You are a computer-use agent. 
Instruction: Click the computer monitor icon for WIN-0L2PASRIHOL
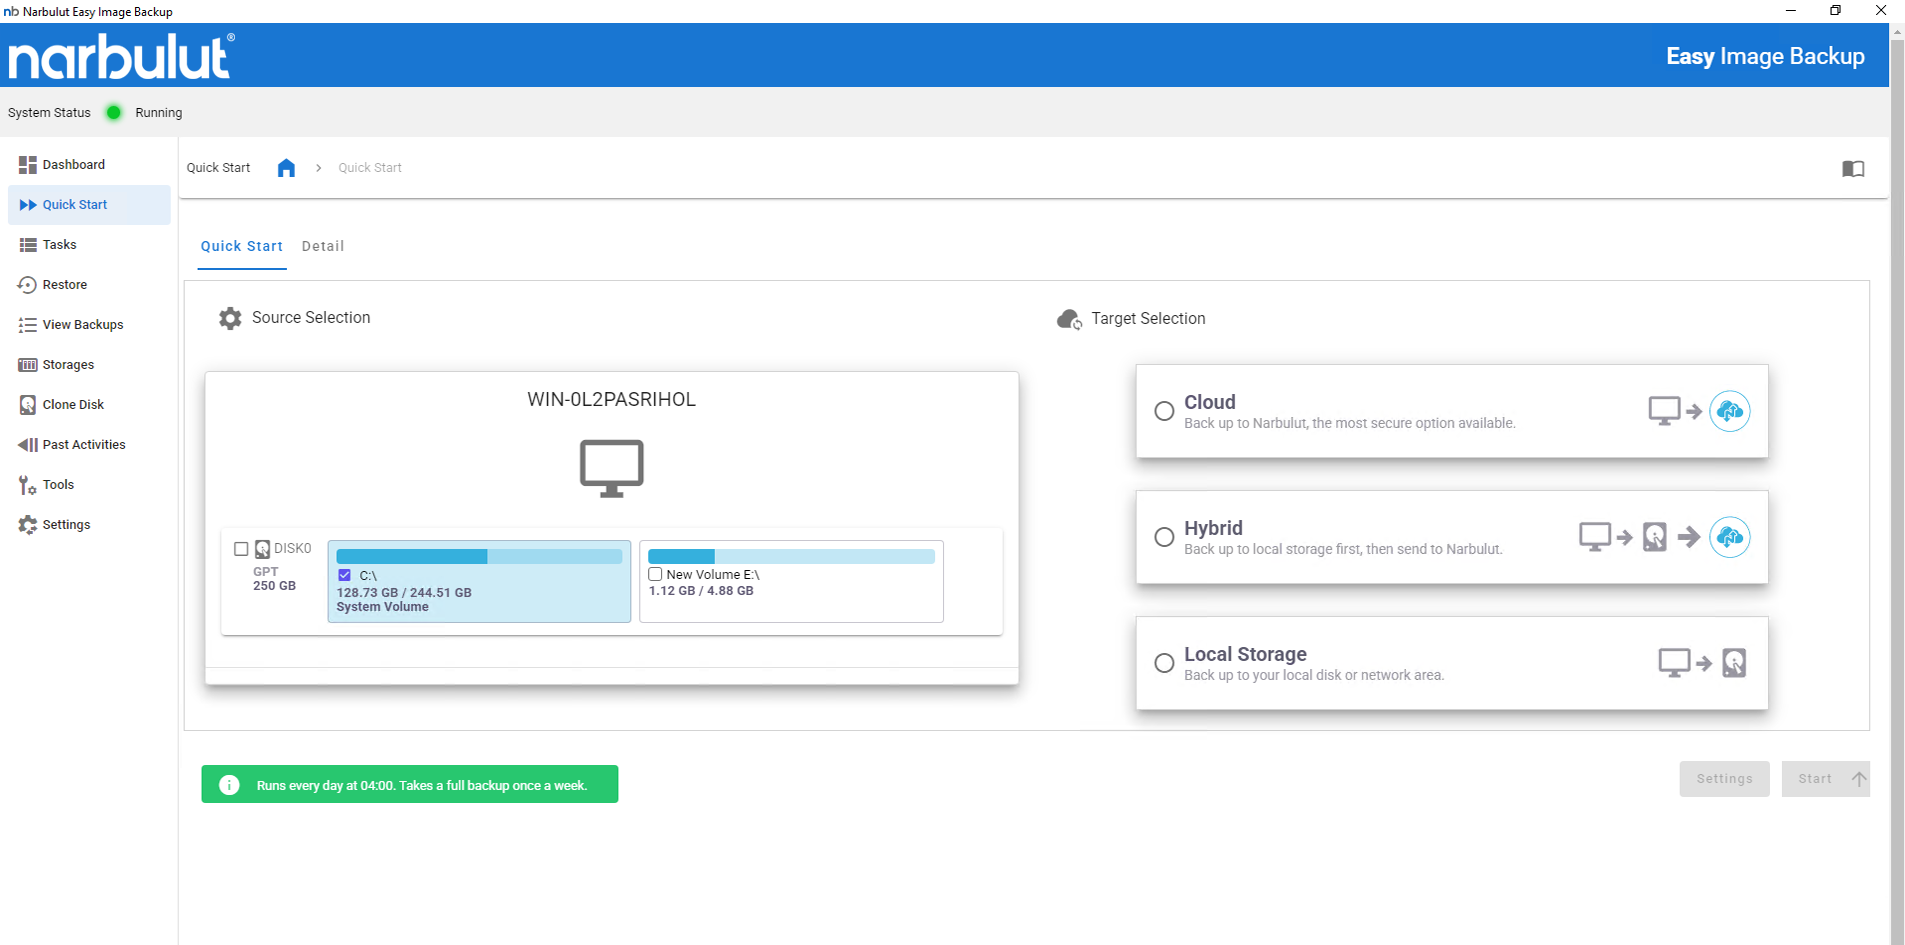click(611, 467)
